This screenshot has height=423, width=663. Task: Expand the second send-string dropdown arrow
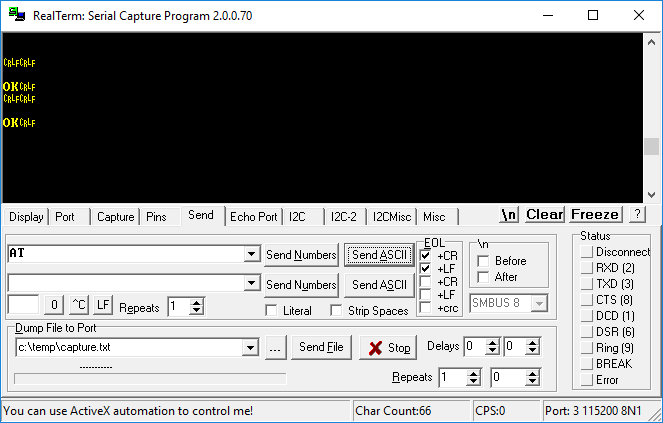(x=252, y=283)
